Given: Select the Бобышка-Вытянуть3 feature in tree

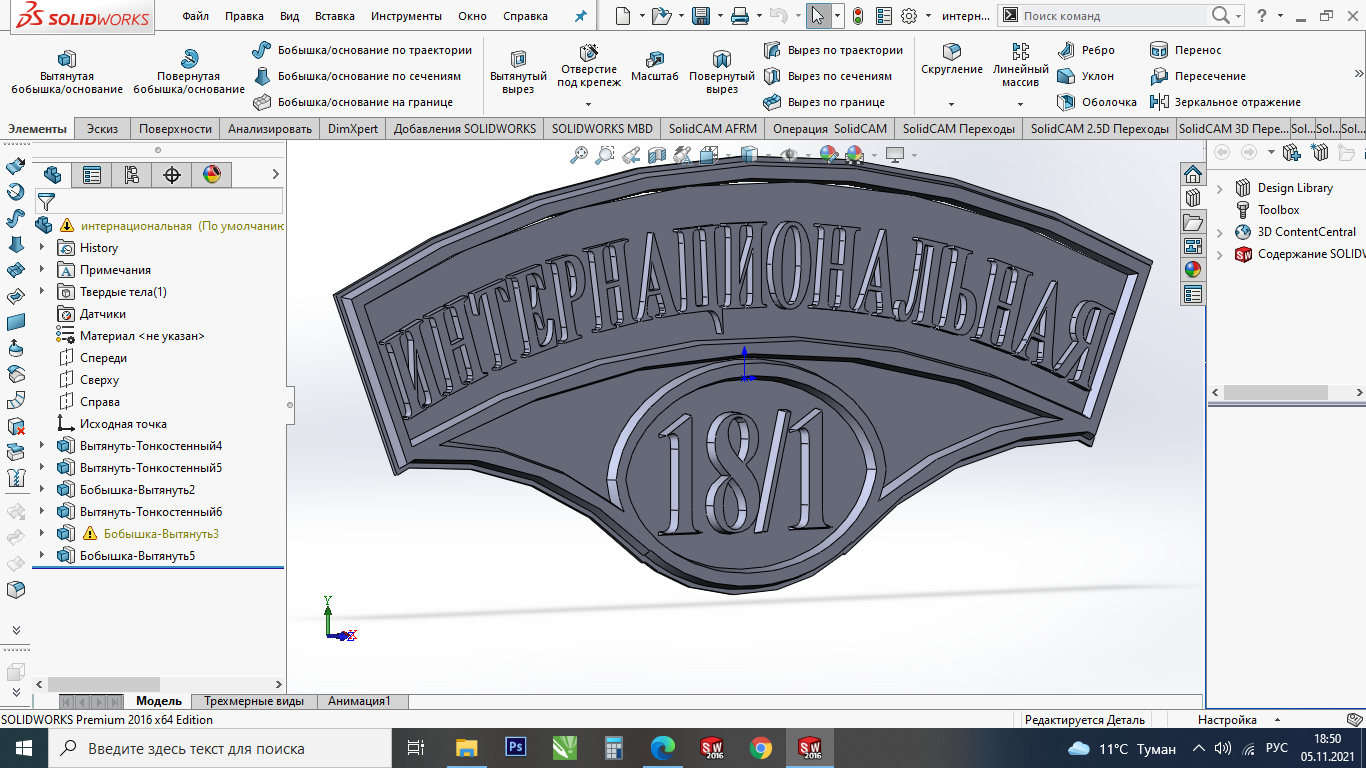Looking at the screenshot, I should [x=161, y=534].
